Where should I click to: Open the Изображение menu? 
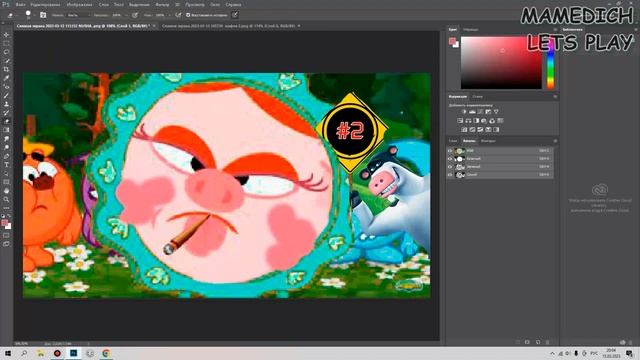[x=80, y=4]
